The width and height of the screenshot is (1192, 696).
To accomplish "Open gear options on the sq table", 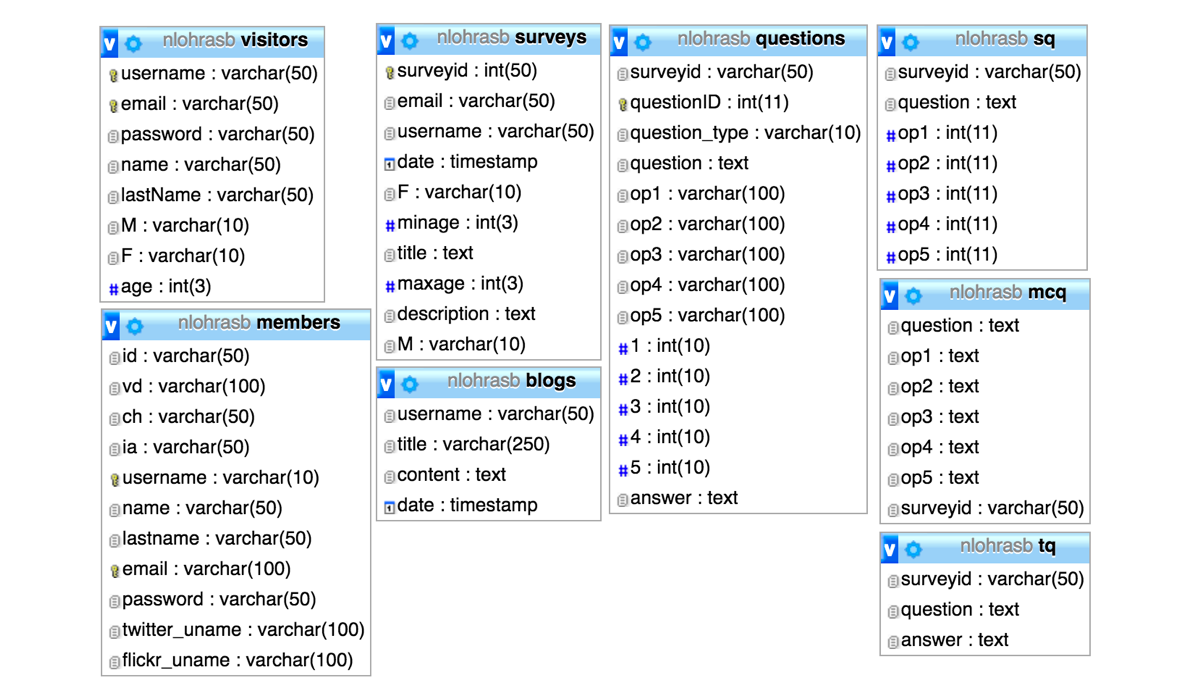I will (x=911, y=42).
